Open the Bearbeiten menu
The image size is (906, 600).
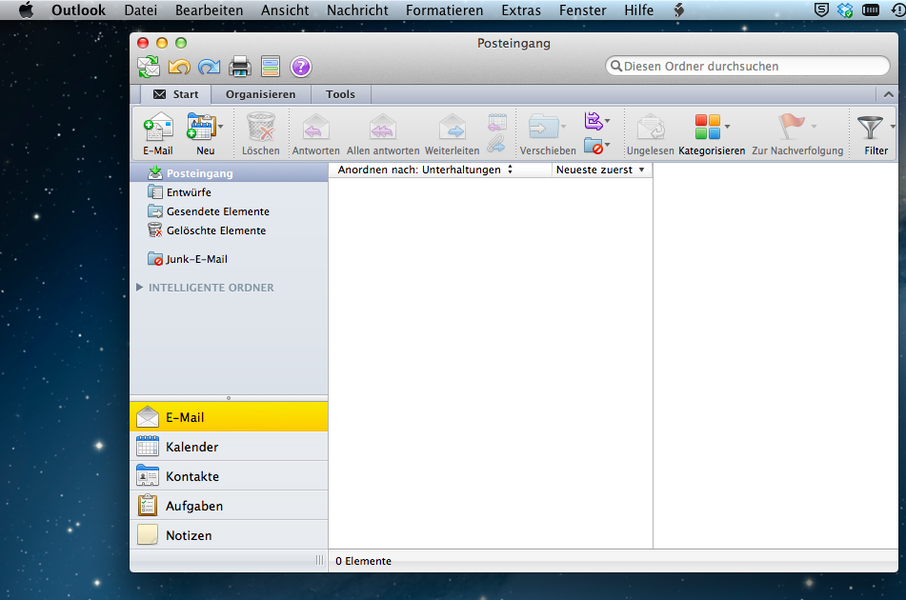click(209, 10)
